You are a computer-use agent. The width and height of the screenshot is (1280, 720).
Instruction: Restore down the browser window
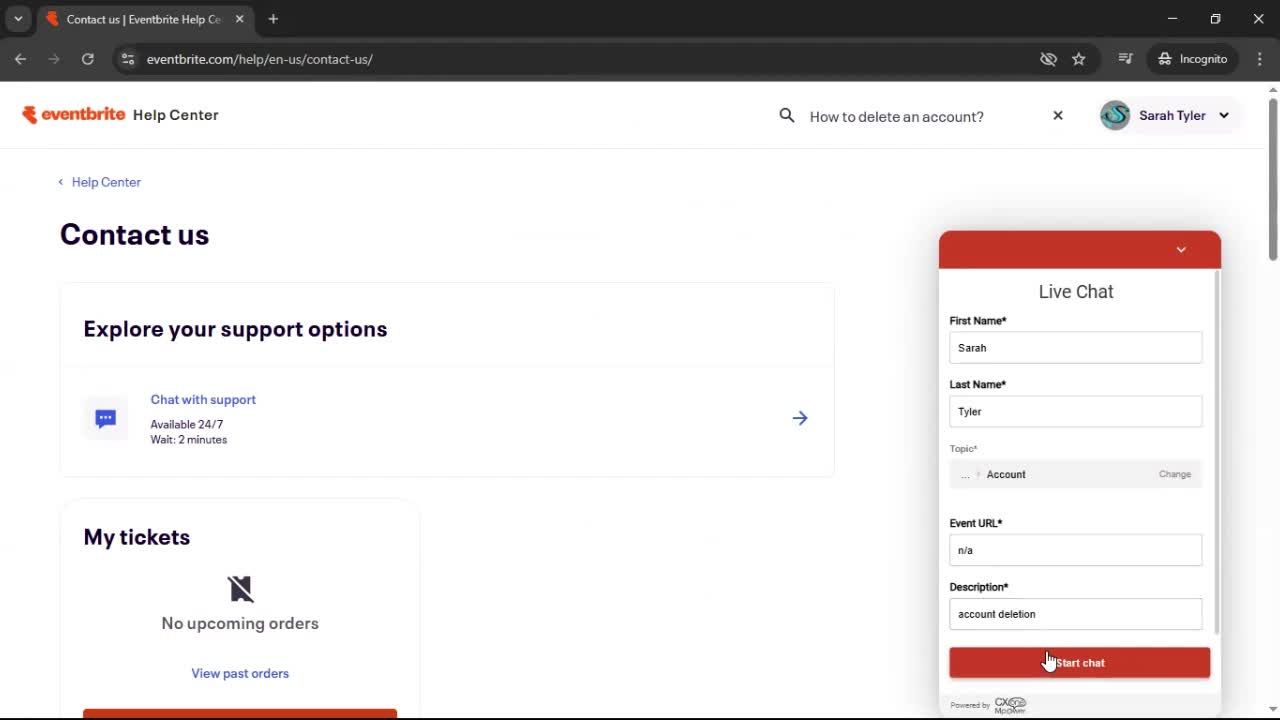[1216, 19]
